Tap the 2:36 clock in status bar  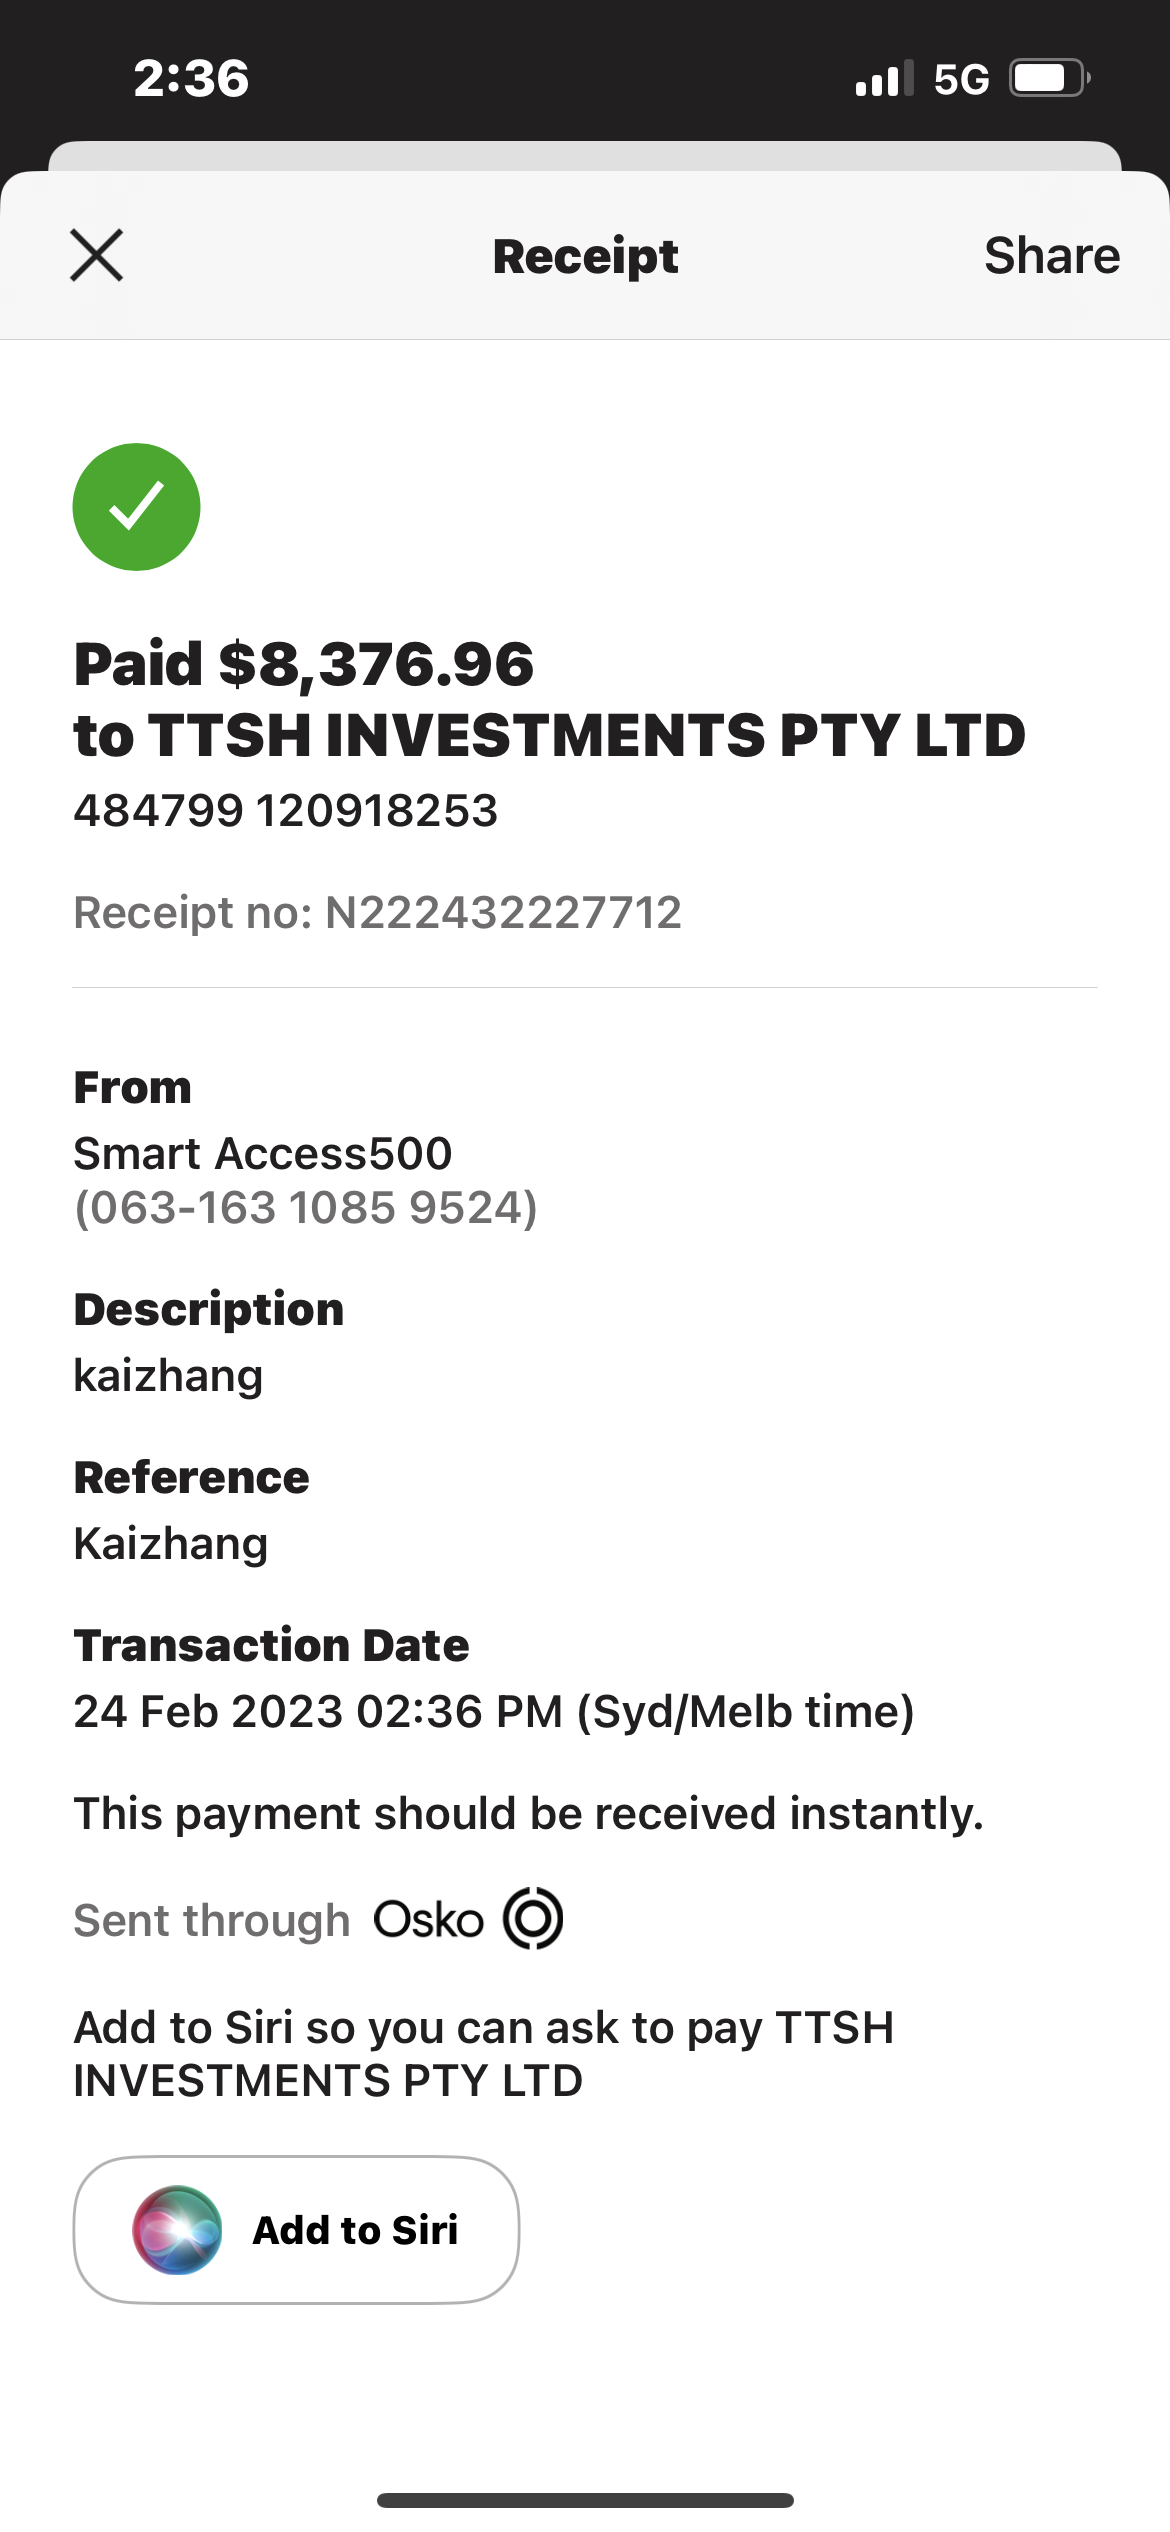pos(191,78)
